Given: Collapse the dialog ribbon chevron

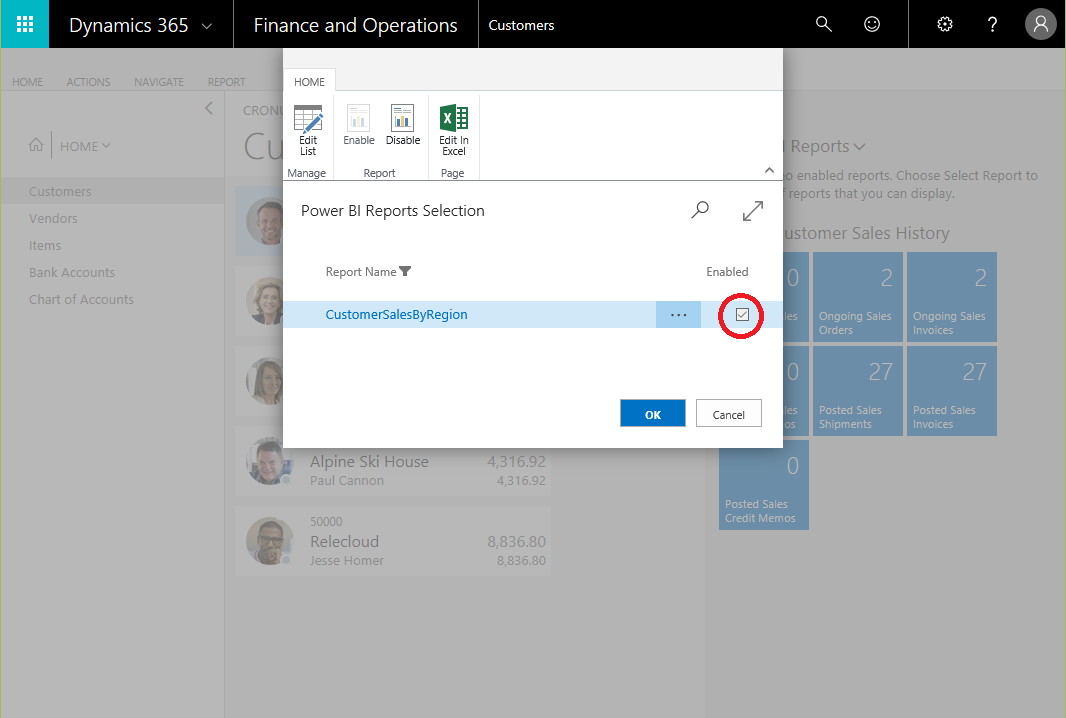Looking at the screenshot, I should (x=769, y=170).
